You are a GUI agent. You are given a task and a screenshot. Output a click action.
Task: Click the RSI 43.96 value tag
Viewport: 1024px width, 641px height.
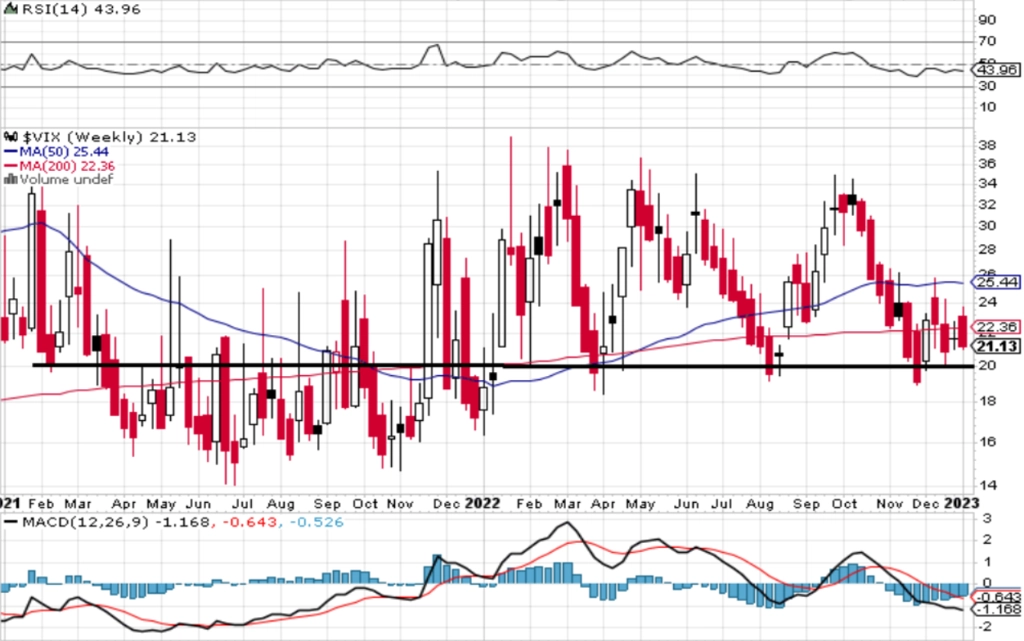996,69
